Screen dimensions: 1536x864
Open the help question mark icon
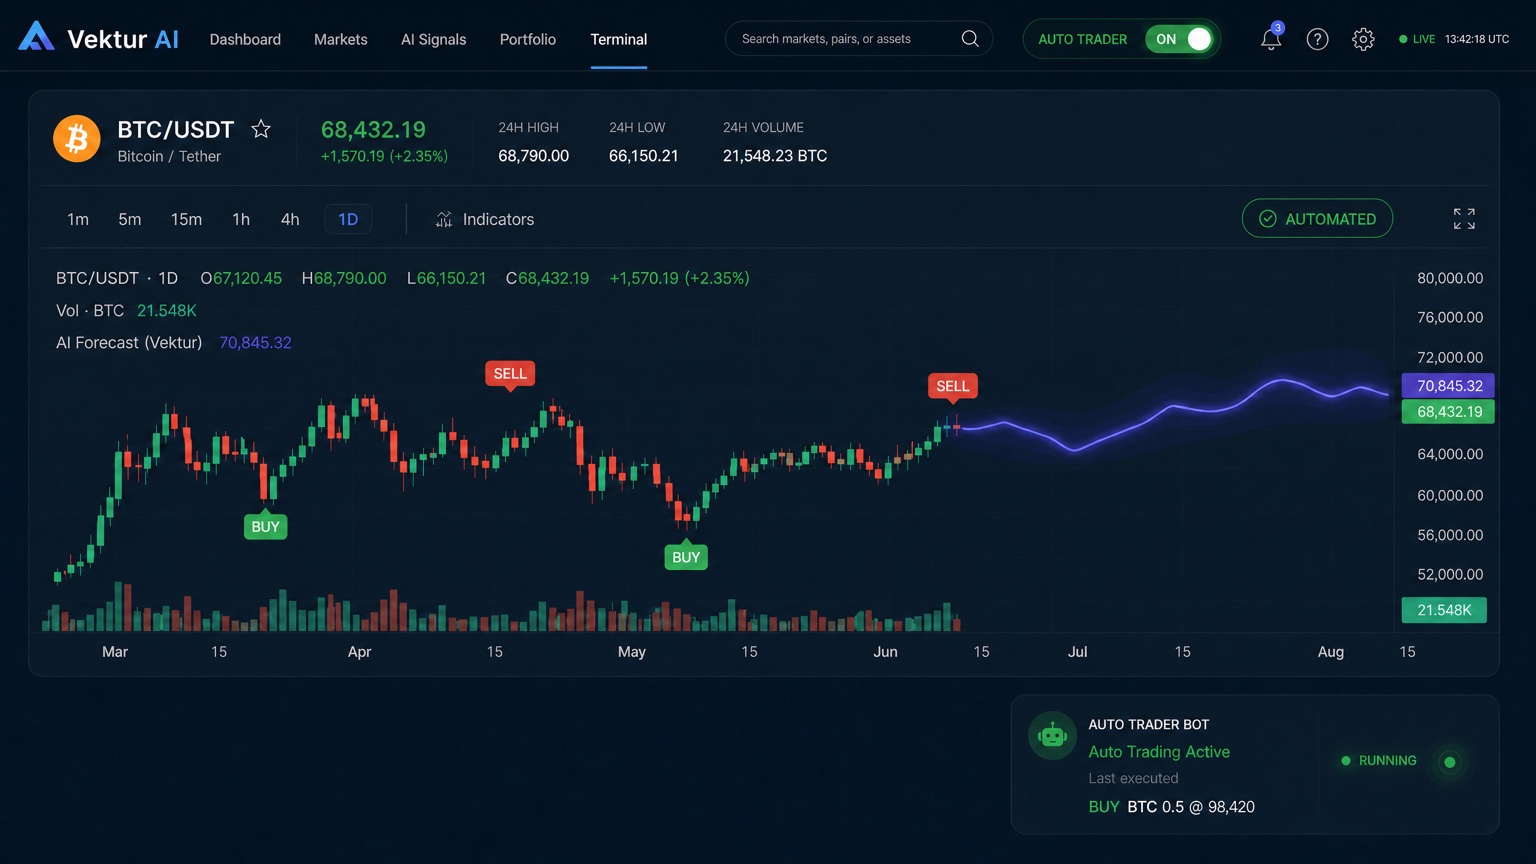coord(1318,39)
